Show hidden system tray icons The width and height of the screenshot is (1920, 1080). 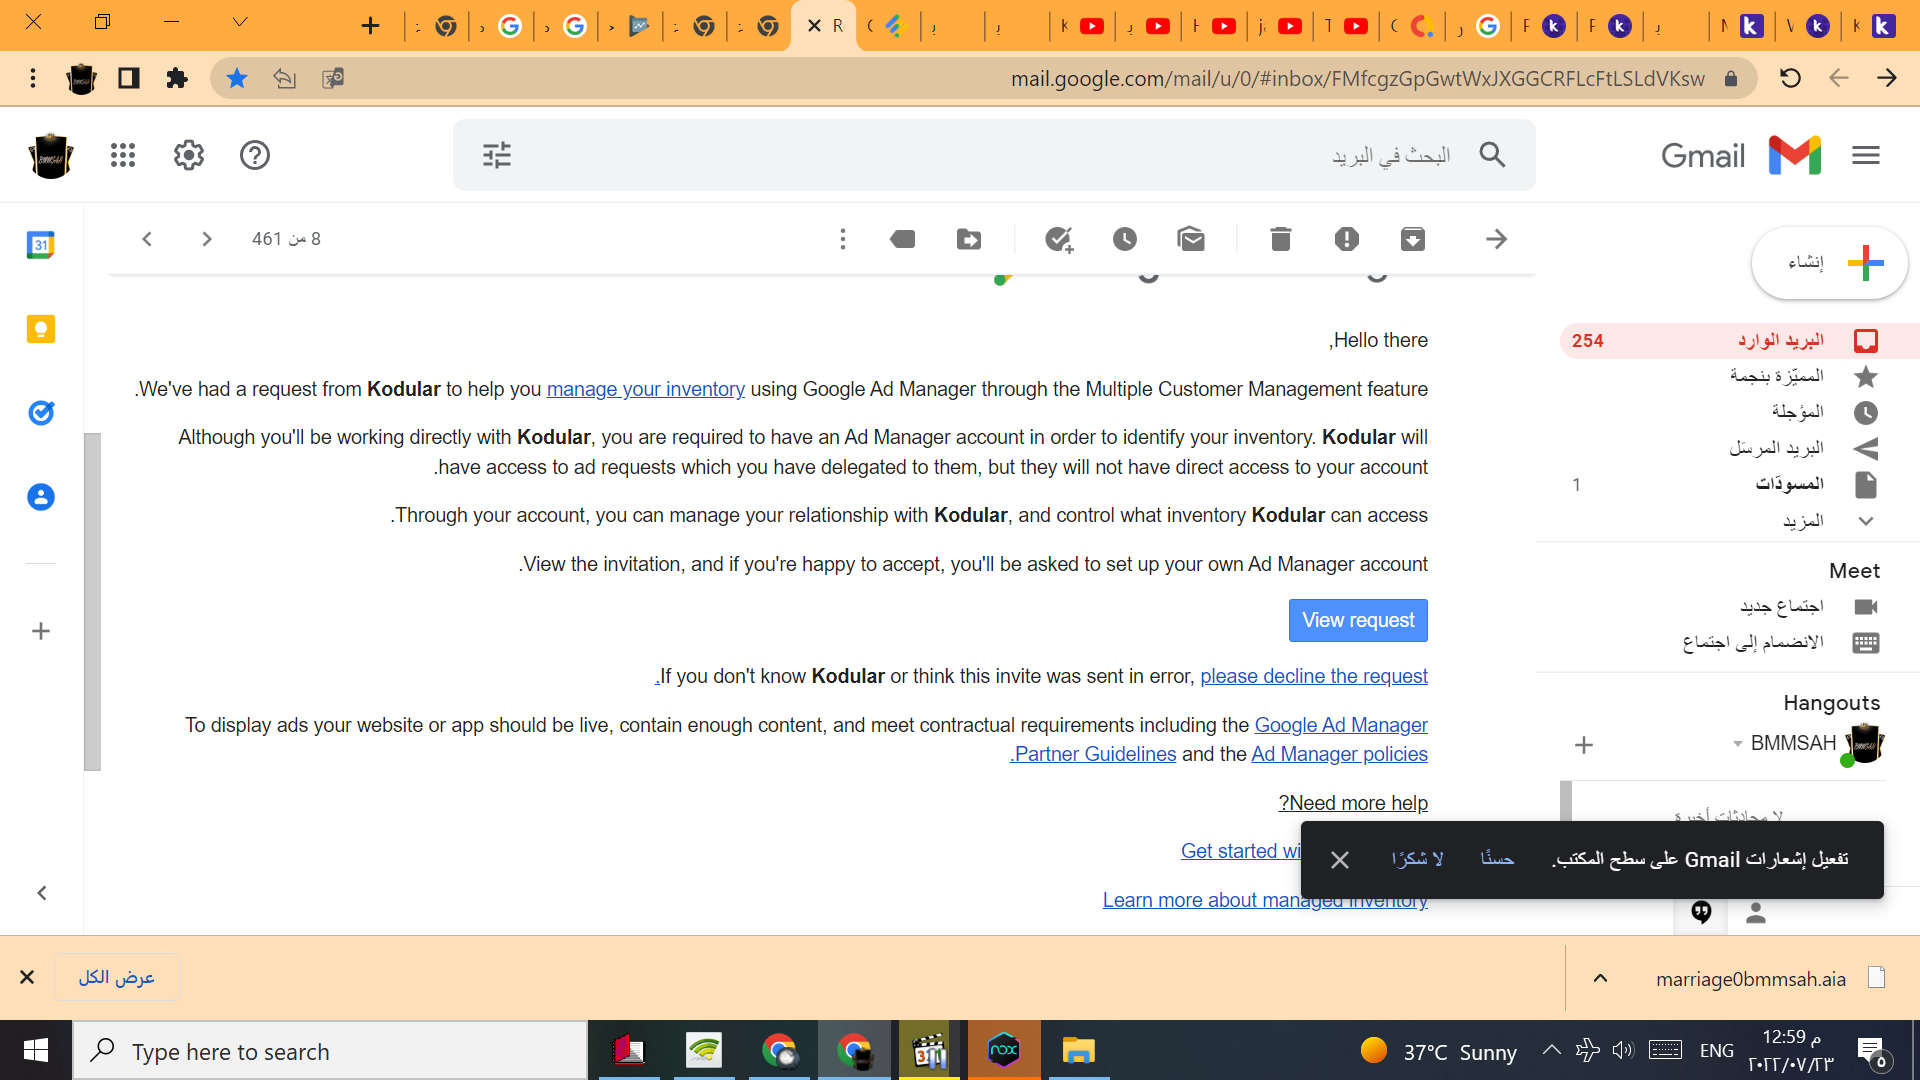1551,1050
